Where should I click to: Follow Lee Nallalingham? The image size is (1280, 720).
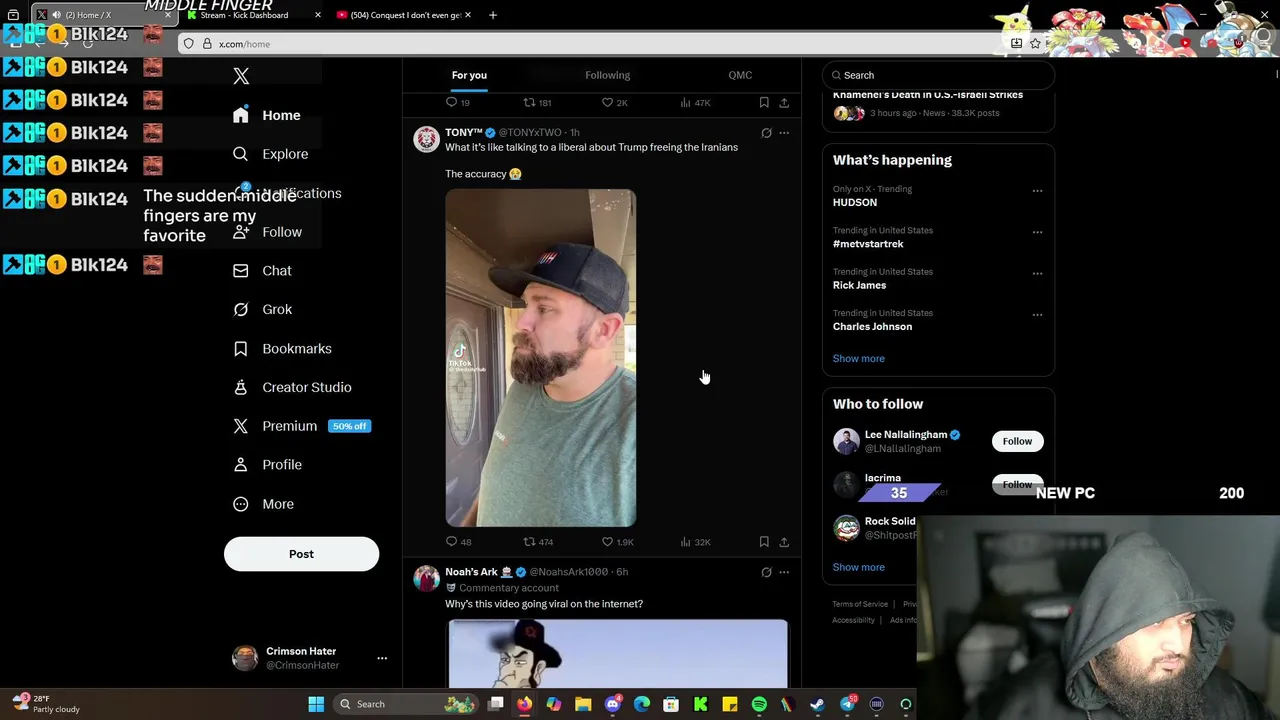point(1017,441)
